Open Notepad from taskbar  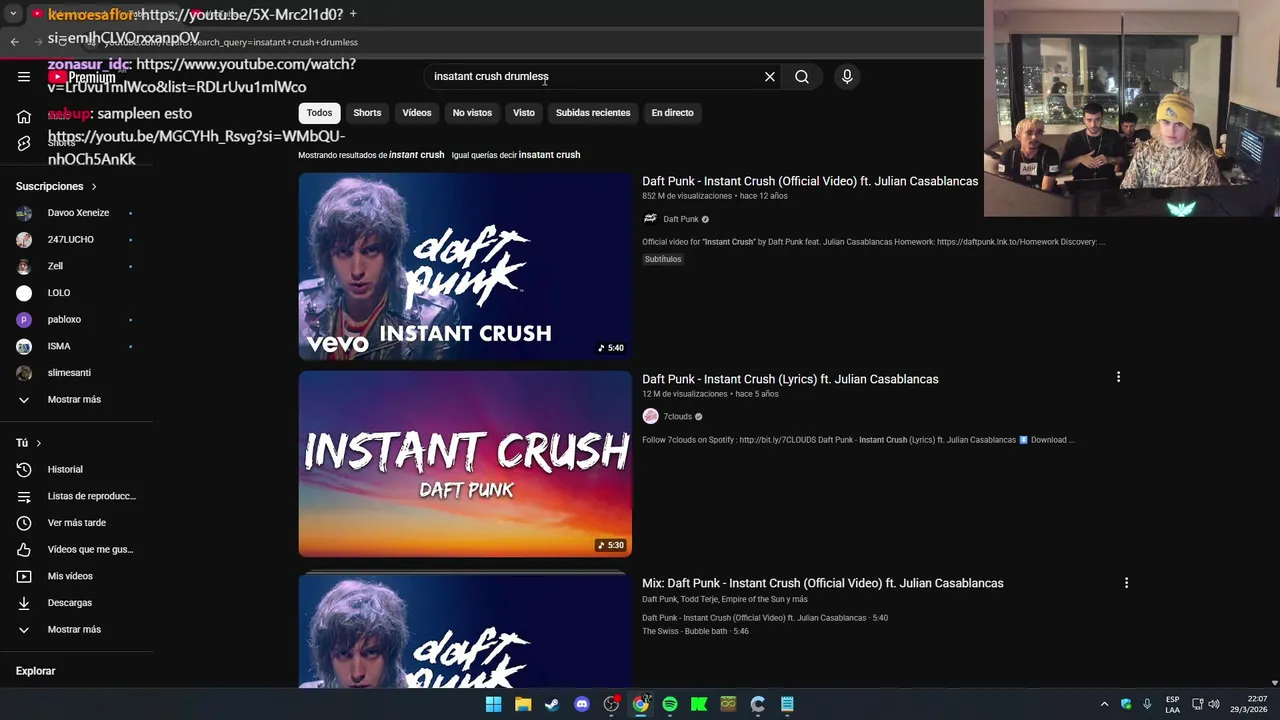(787, 704)
